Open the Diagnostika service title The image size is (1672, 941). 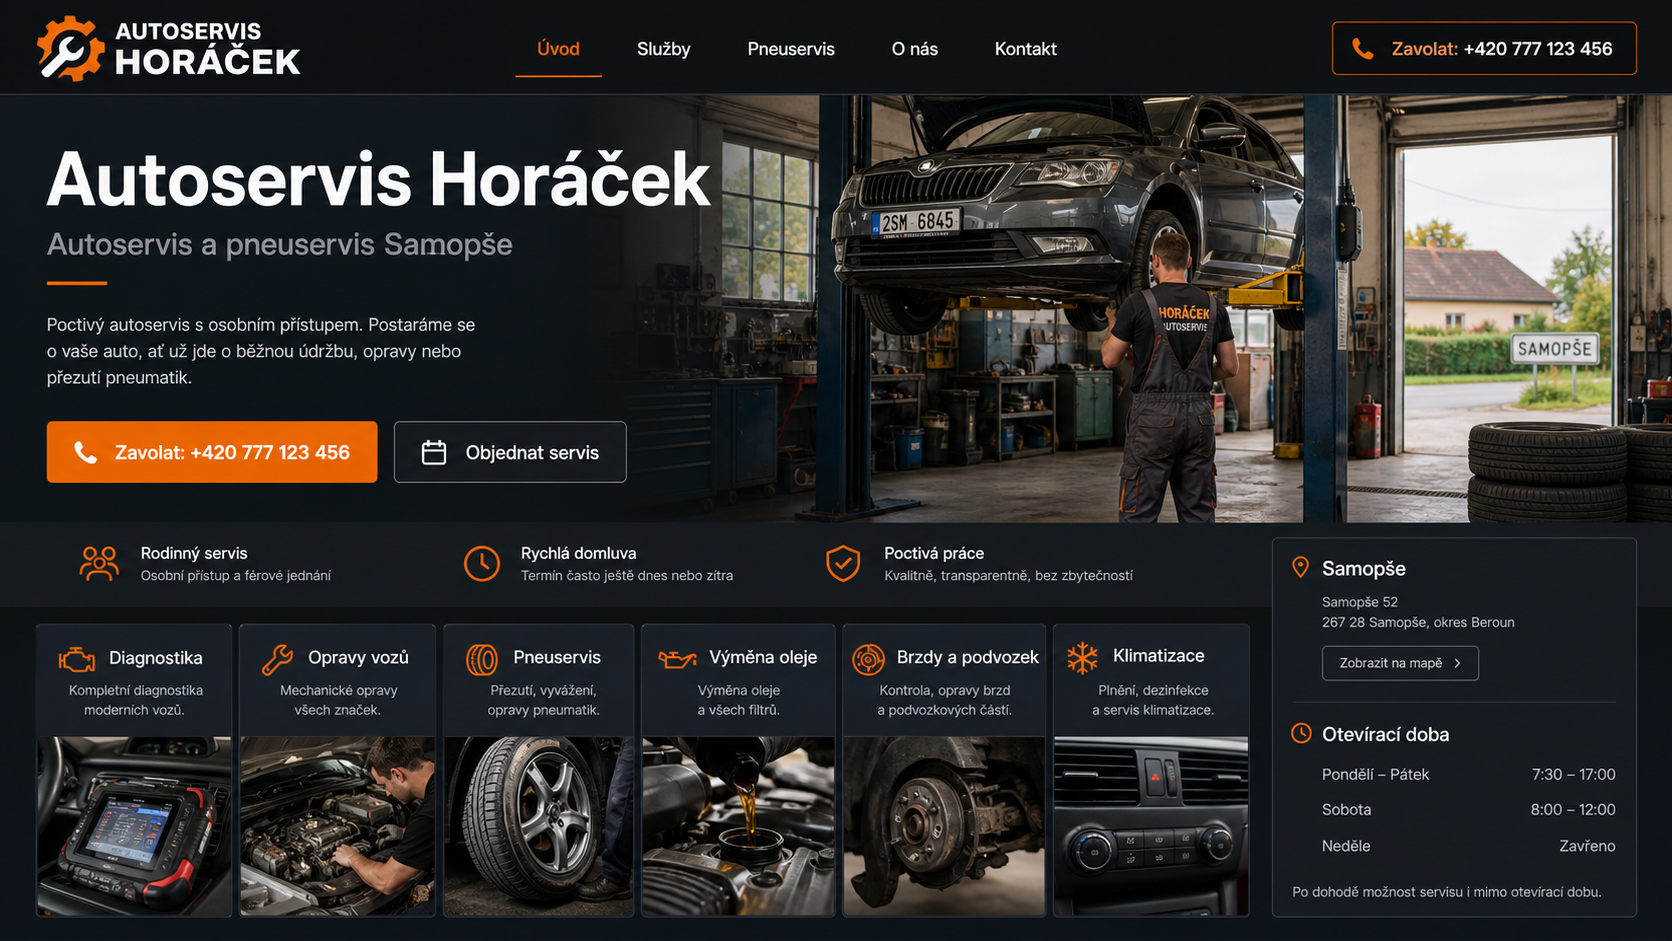(x=156, y=658)
